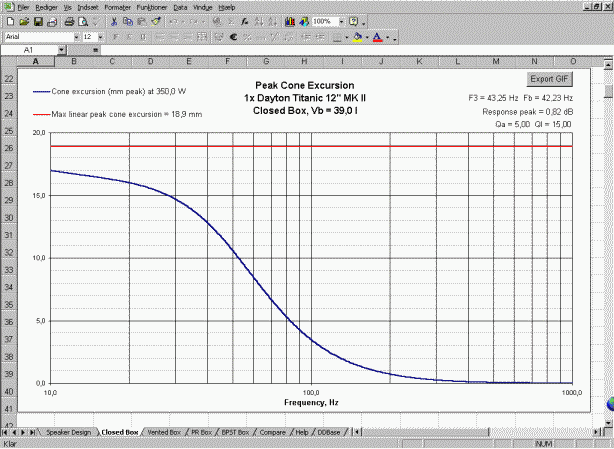Screen dimensions: 614x449
Task: Switch to the Speaker Design sheet tab
Action: point(69,432)
